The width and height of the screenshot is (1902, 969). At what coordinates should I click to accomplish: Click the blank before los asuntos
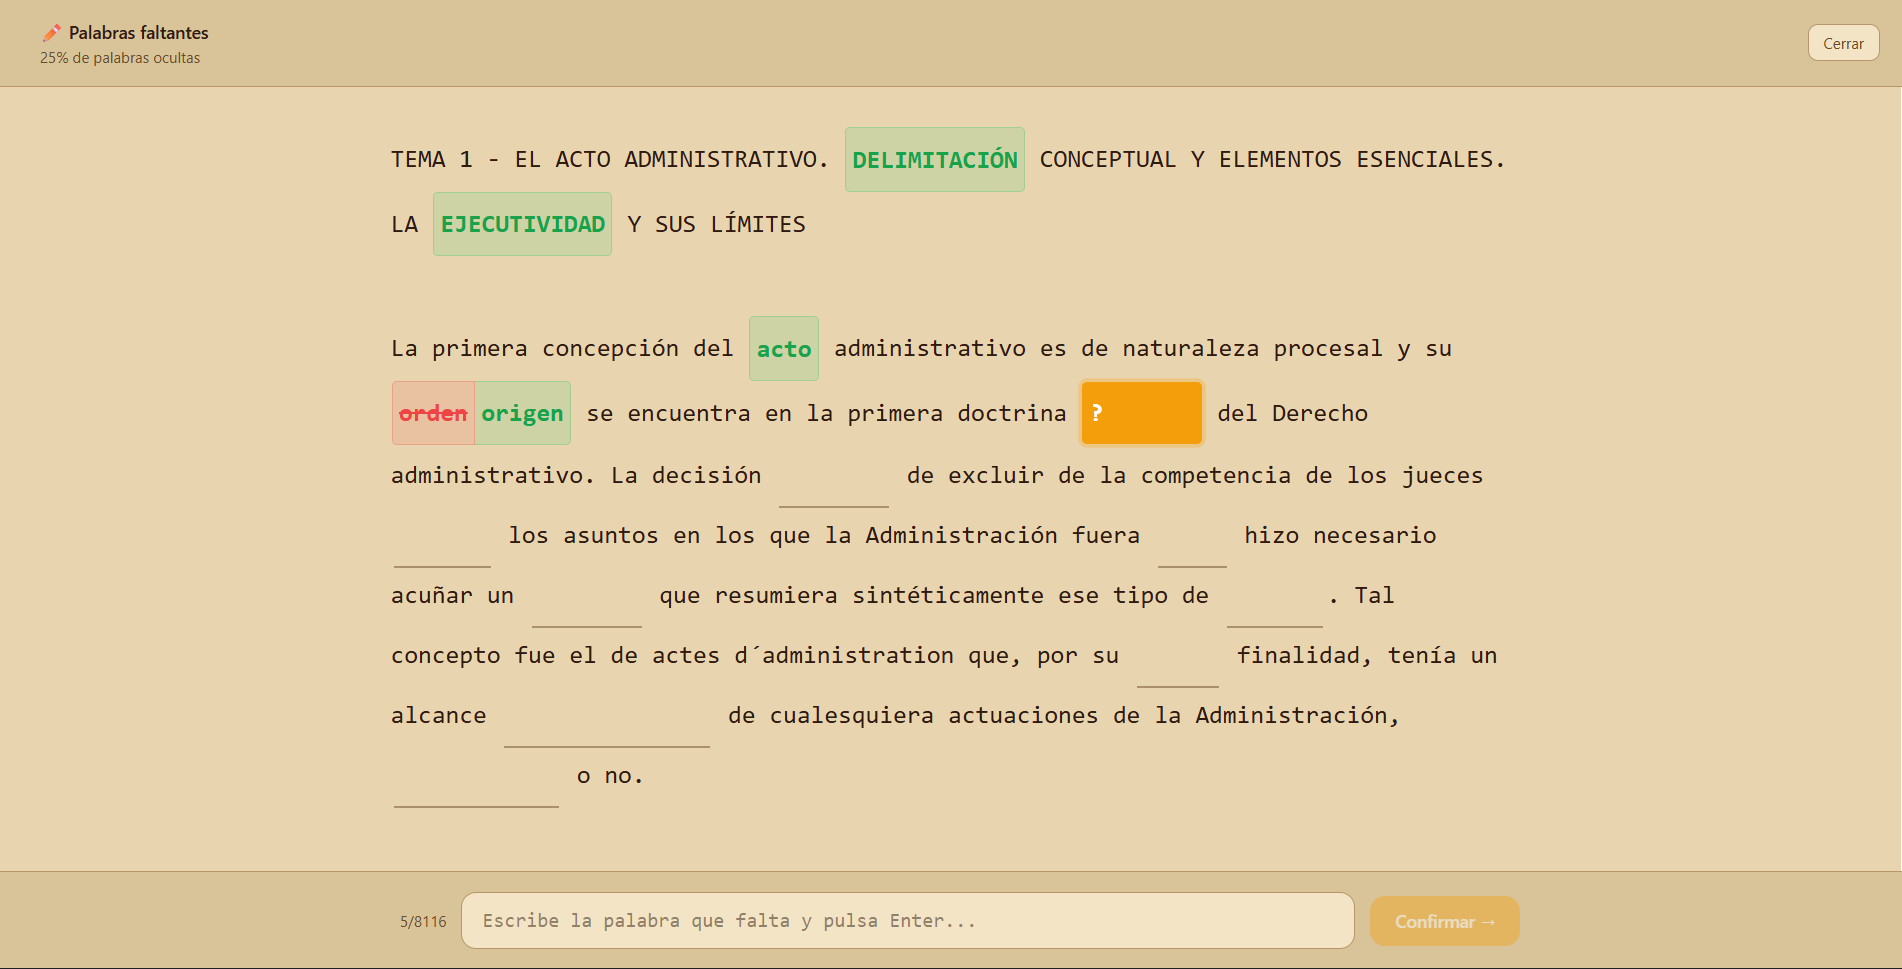coord(442,537)
